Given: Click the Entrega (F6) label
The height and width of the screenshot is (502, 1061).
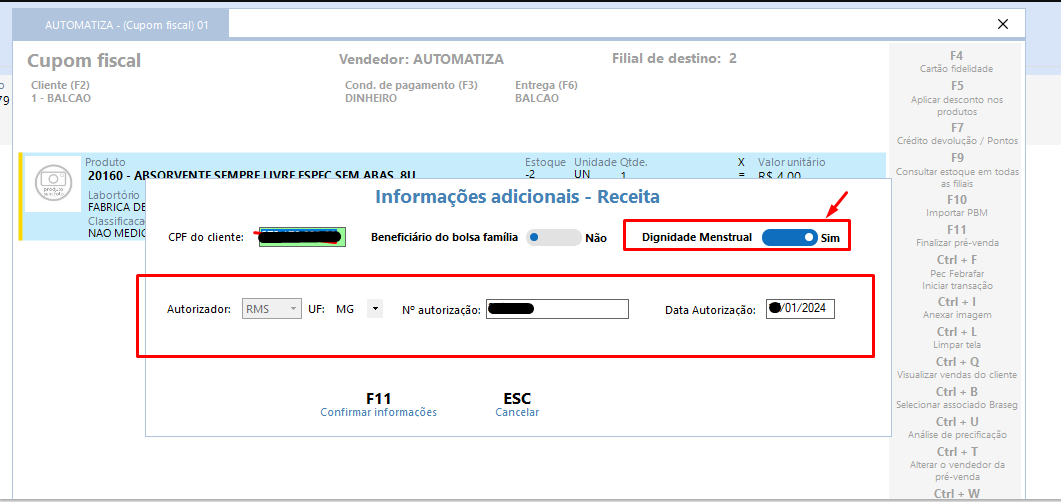Looking at the screenshot, I should point(546,85).
